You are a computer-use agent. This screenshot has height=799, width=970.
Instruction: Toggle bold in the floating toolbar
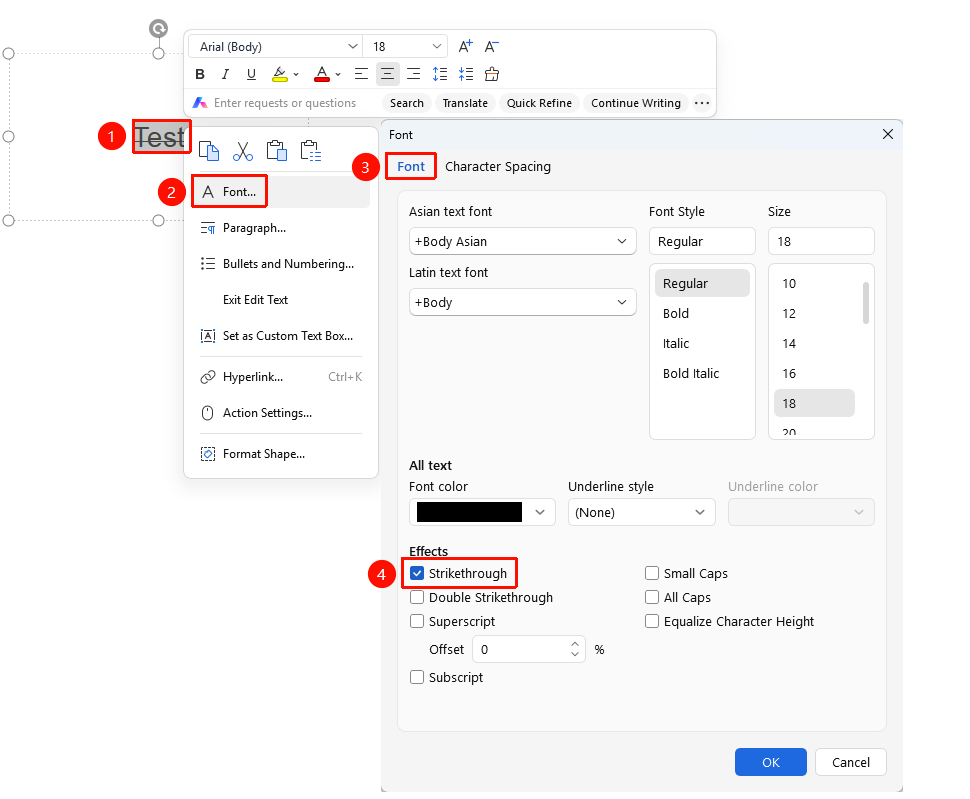[200, 74]
